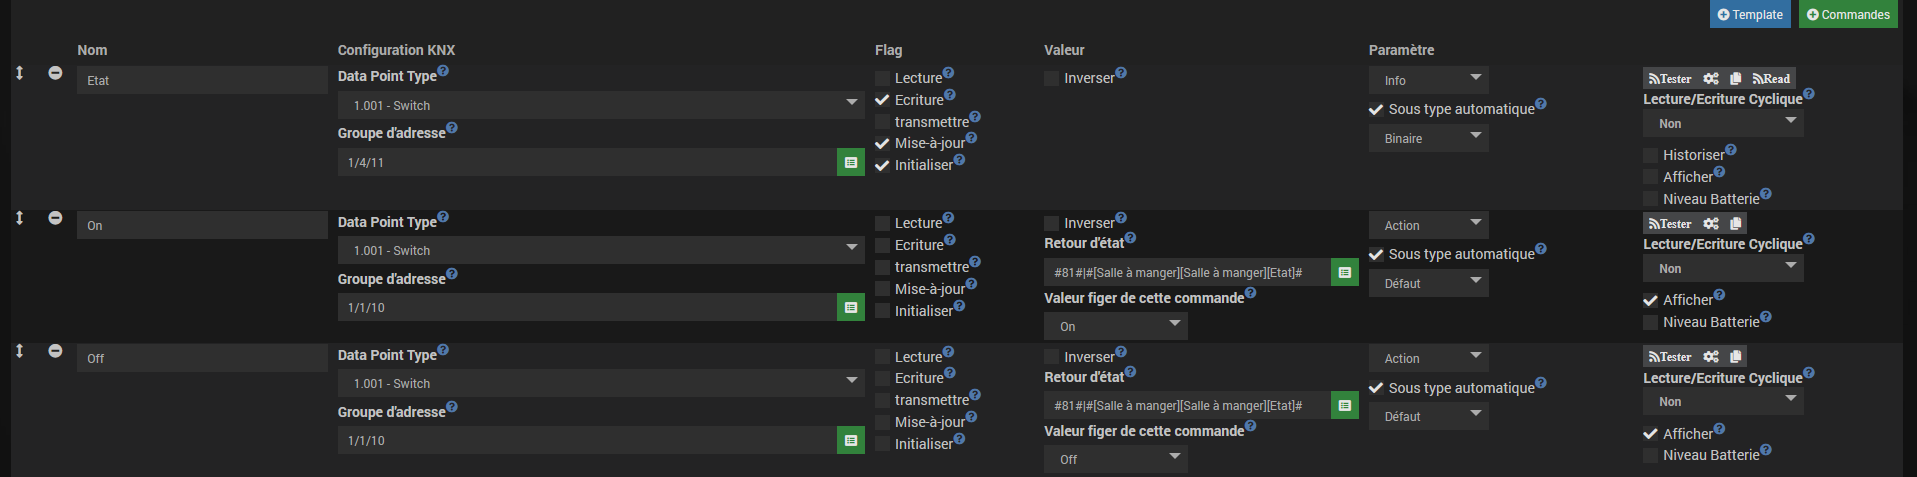Remove the Etat command with minus icon
1917x477 pixels.
(x=55, y=73)
